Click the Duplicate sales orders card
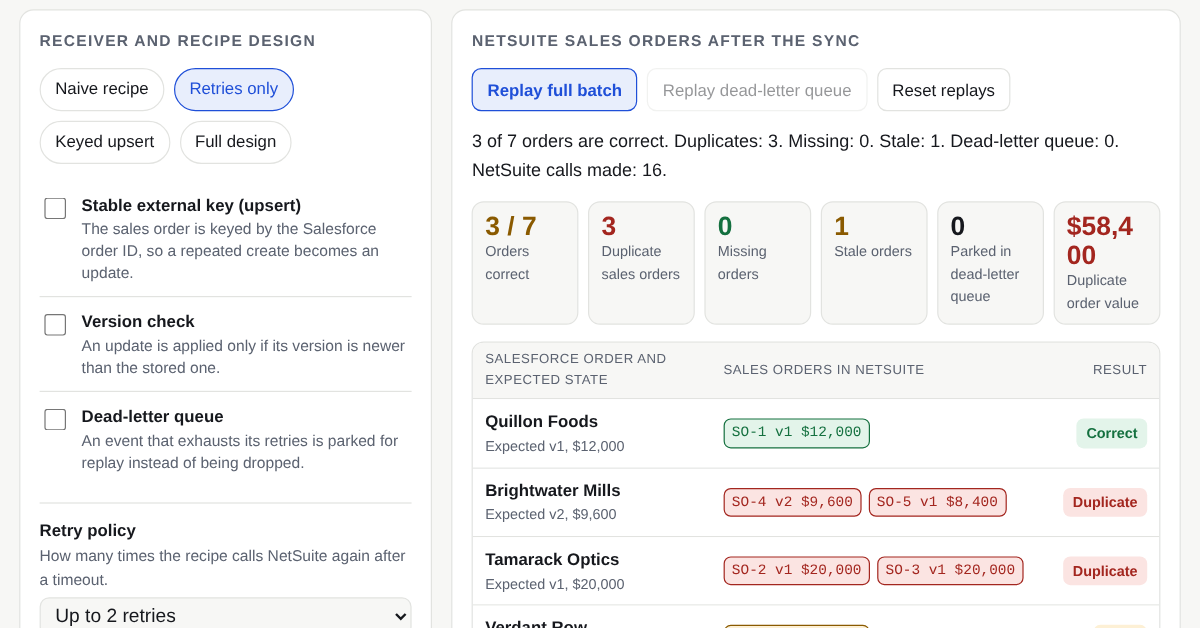The width and height of the screenshot is (1200, 628). tap(641, 263)
